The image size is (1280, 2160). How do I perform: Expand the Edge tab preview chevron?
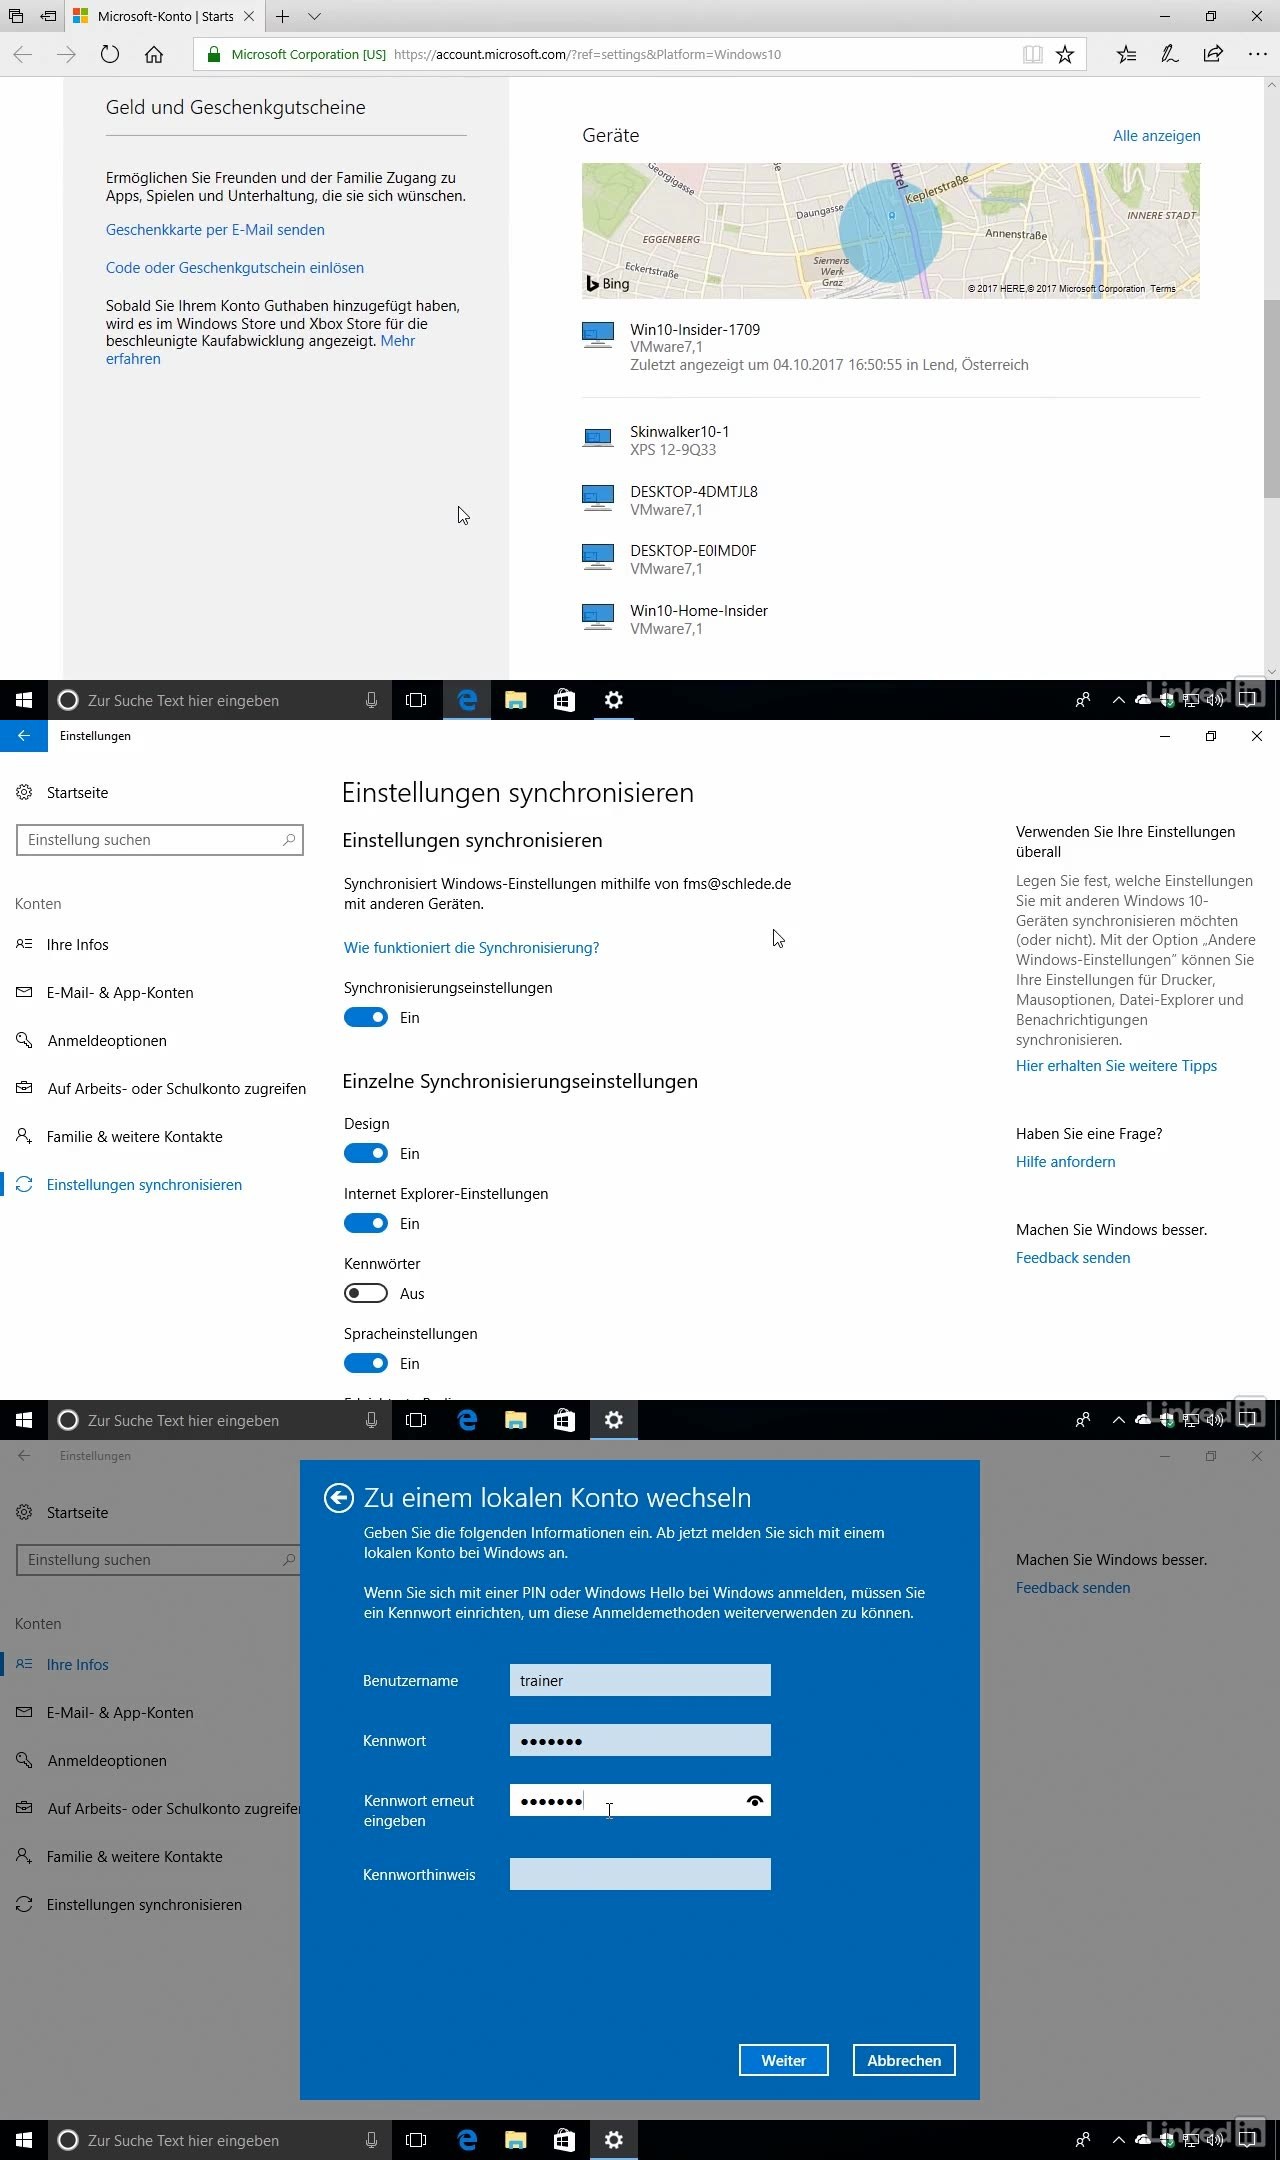[314, 16]
